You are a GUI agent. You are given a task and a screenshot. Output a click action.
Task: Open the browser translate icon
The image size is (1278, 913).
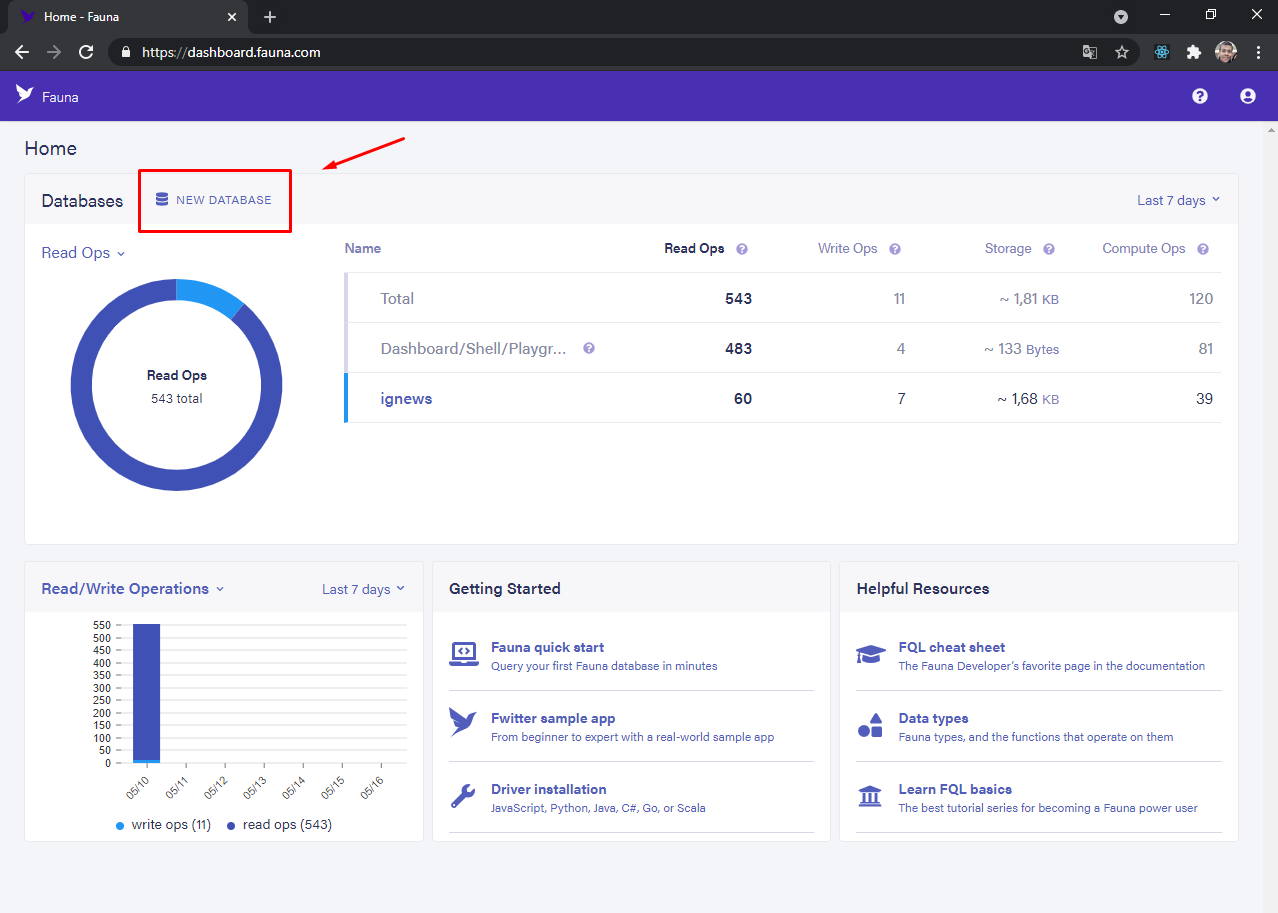click(x=1090, y=52)
